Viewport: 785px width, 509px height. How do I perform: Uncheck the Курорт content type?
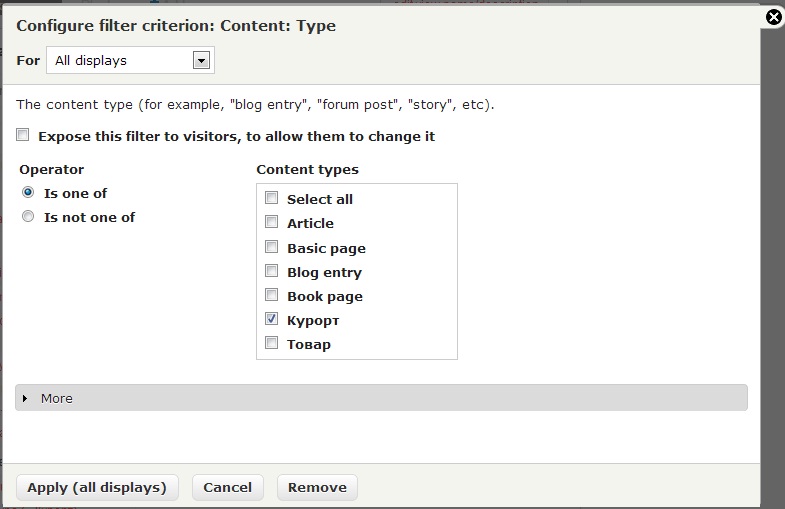pos(271,319)
